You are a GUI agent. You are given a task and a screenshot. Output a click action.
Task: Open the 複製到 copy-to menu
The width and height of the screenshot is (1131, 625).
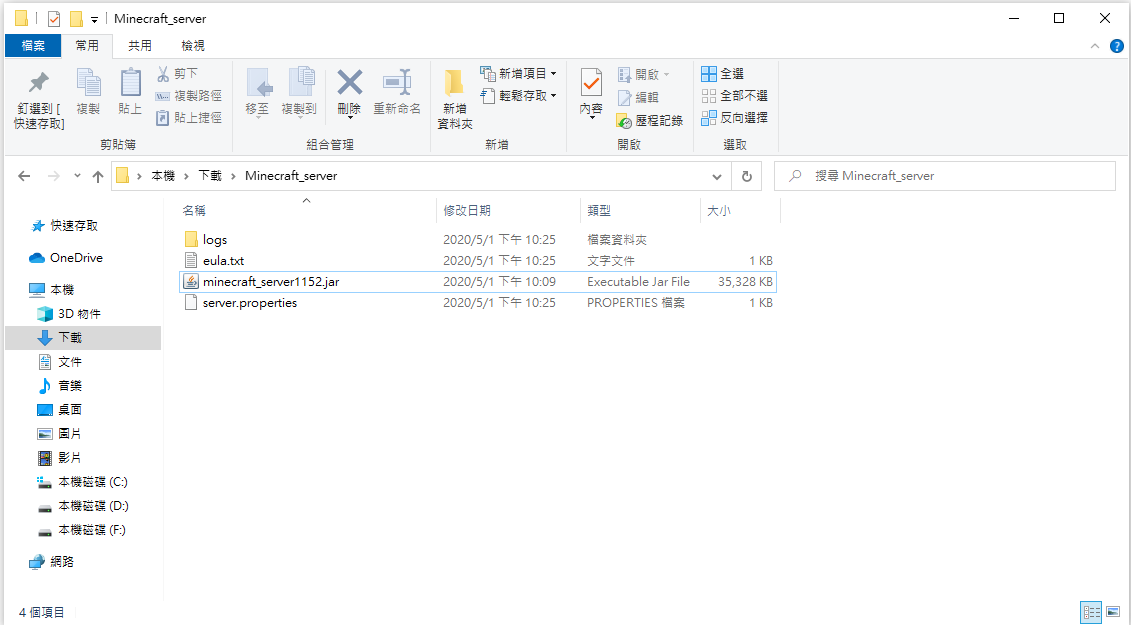299,92
